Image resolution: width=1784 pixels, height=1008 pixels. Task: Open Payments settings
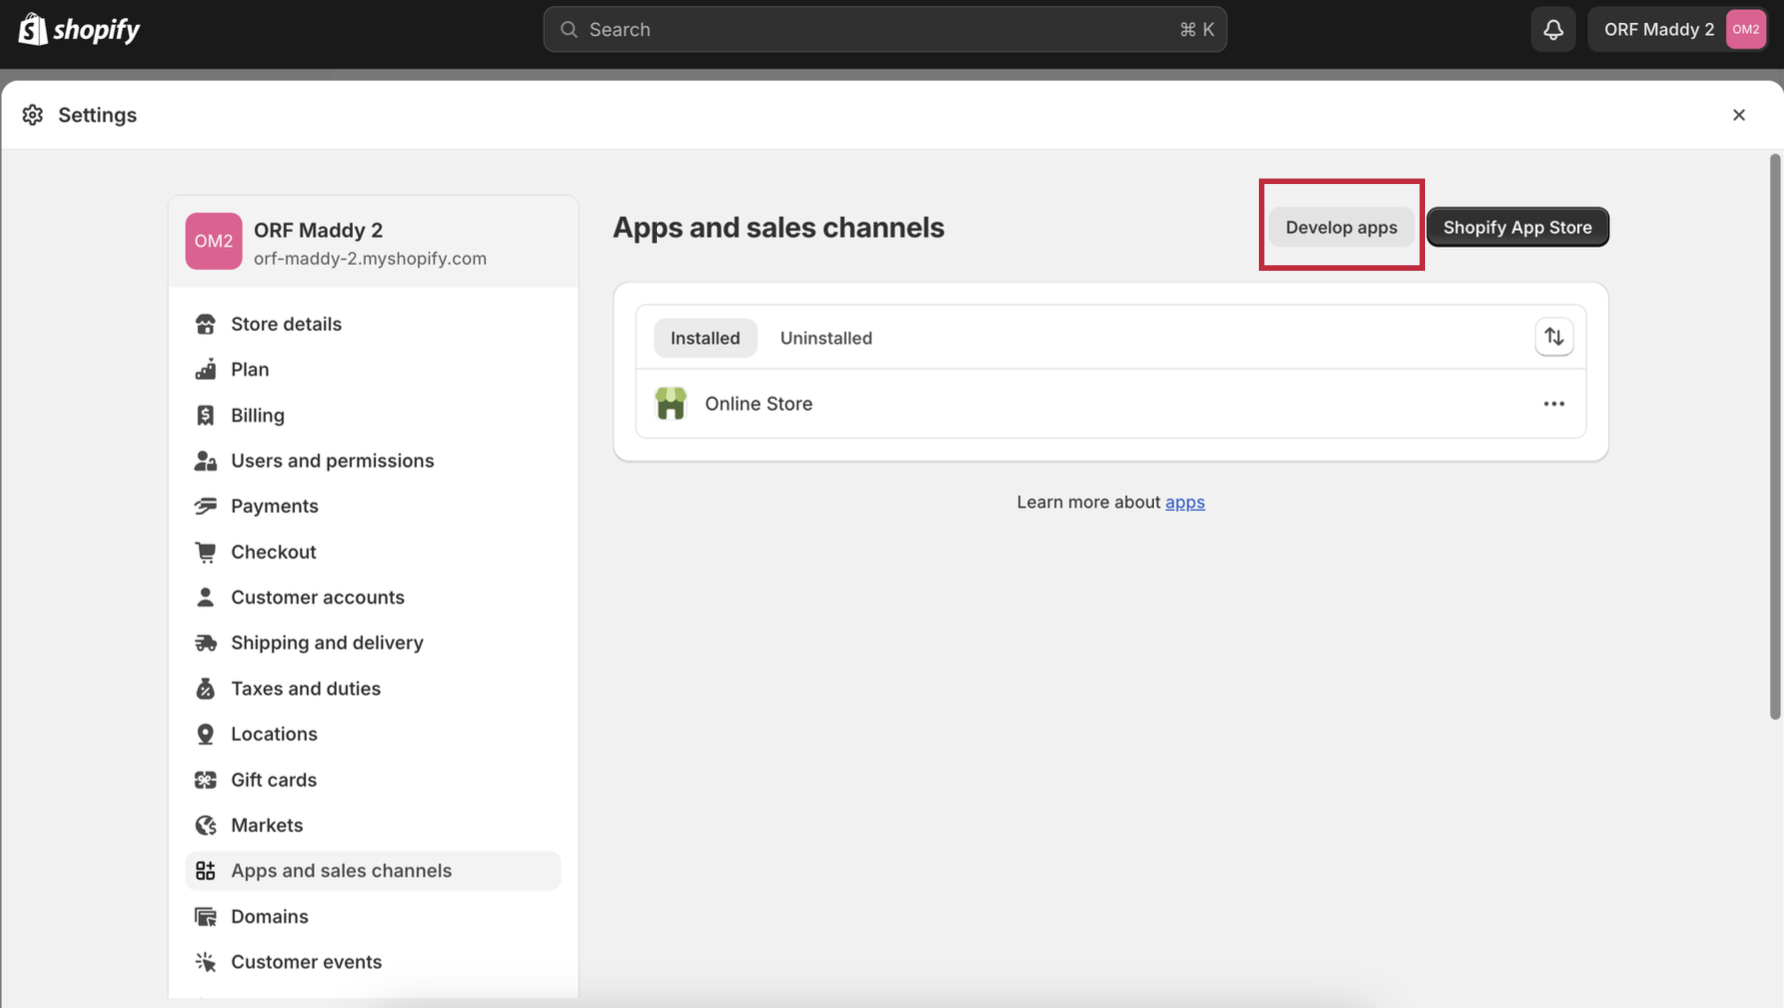tap(373, 506)
